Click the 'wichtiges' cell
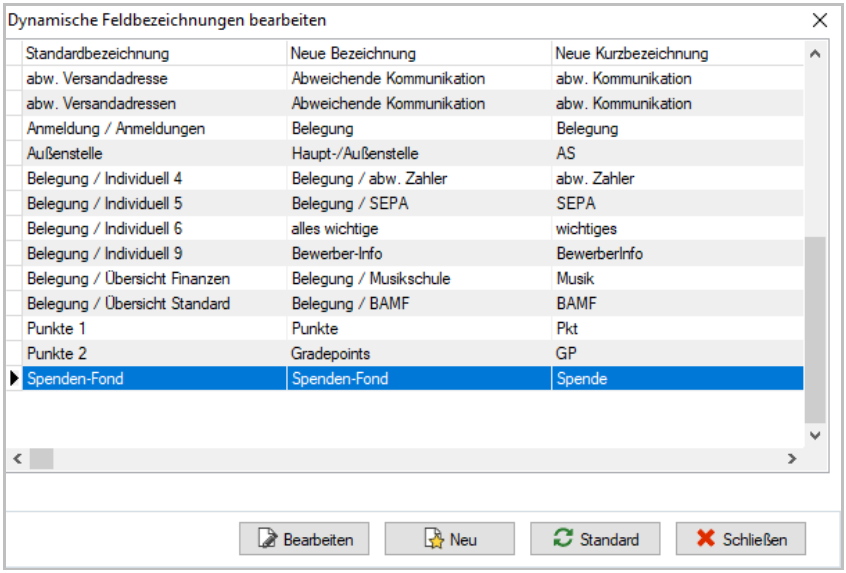Screen dimensions: 846x573 coord(678,228)
